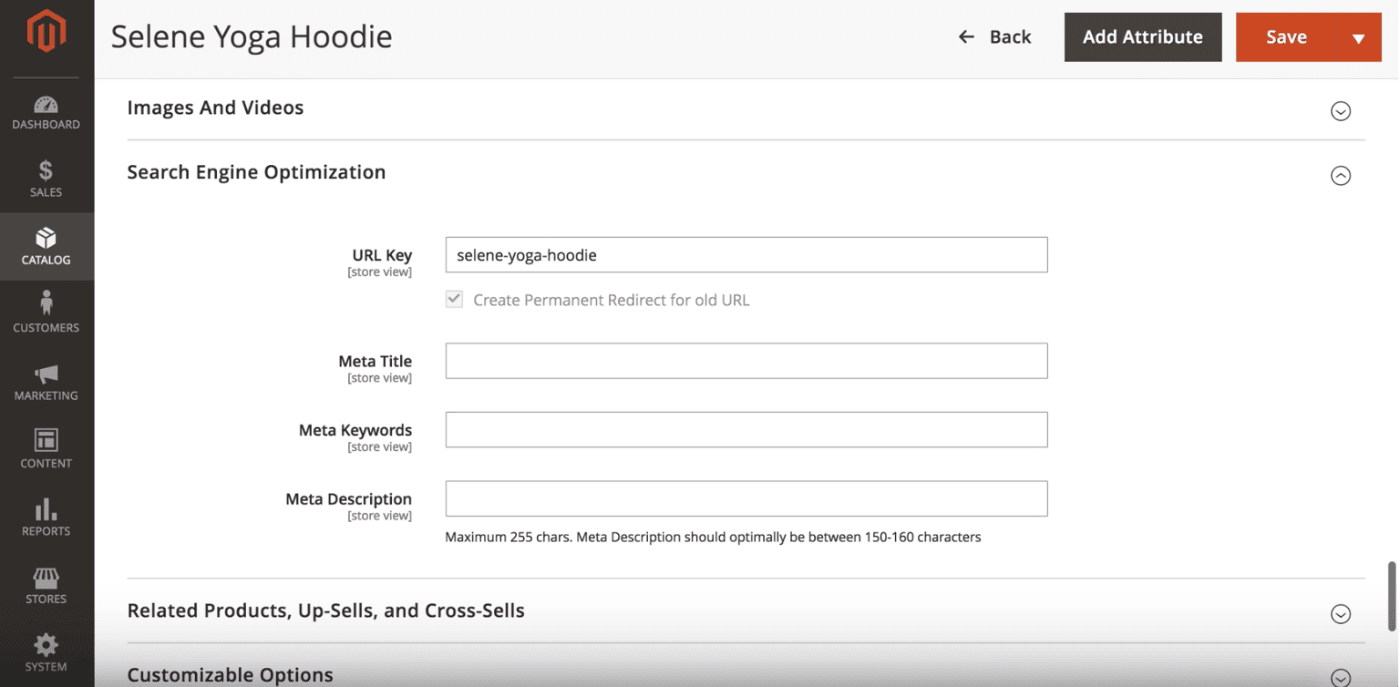Expand Related Products, Up-Sells, and Cross-Sells
Viewport: 1400px width, 687px height.
(x=1341, y=614)
